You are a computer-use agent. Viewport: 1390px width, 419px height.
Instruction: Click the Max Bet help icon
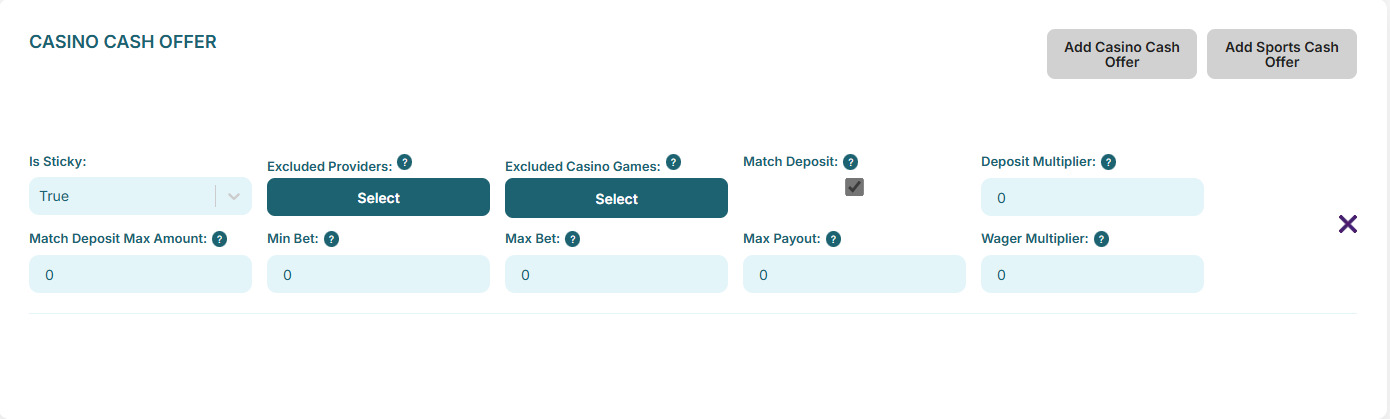(572, 239)
